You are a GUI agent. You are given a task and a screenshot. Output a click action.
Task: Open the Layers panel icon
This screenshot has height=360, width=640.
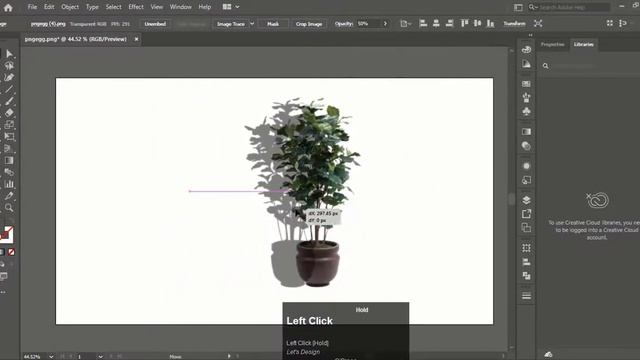[x=526, y=200]
